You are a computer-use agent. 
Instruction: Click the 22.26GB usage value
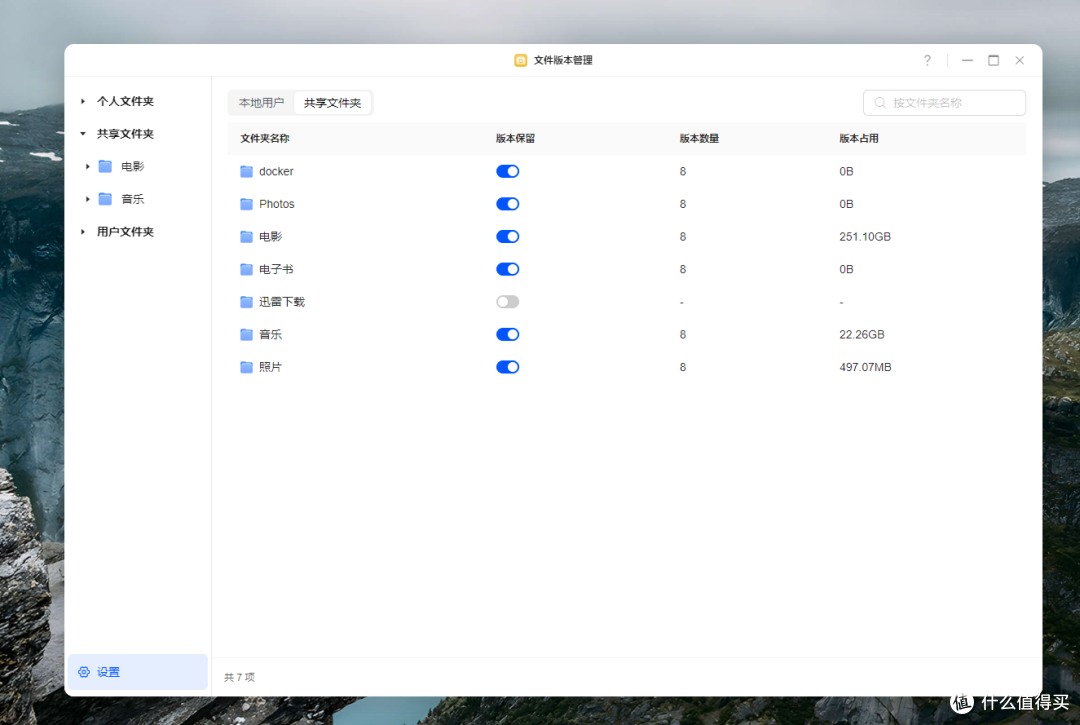point(862,335)
